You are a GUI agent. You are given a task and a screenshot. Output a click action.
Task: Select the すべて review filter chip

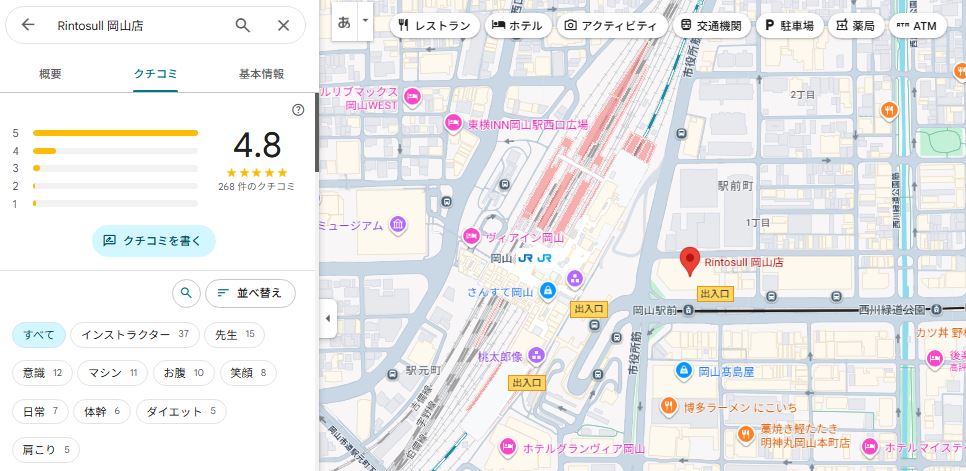[39, 335]
